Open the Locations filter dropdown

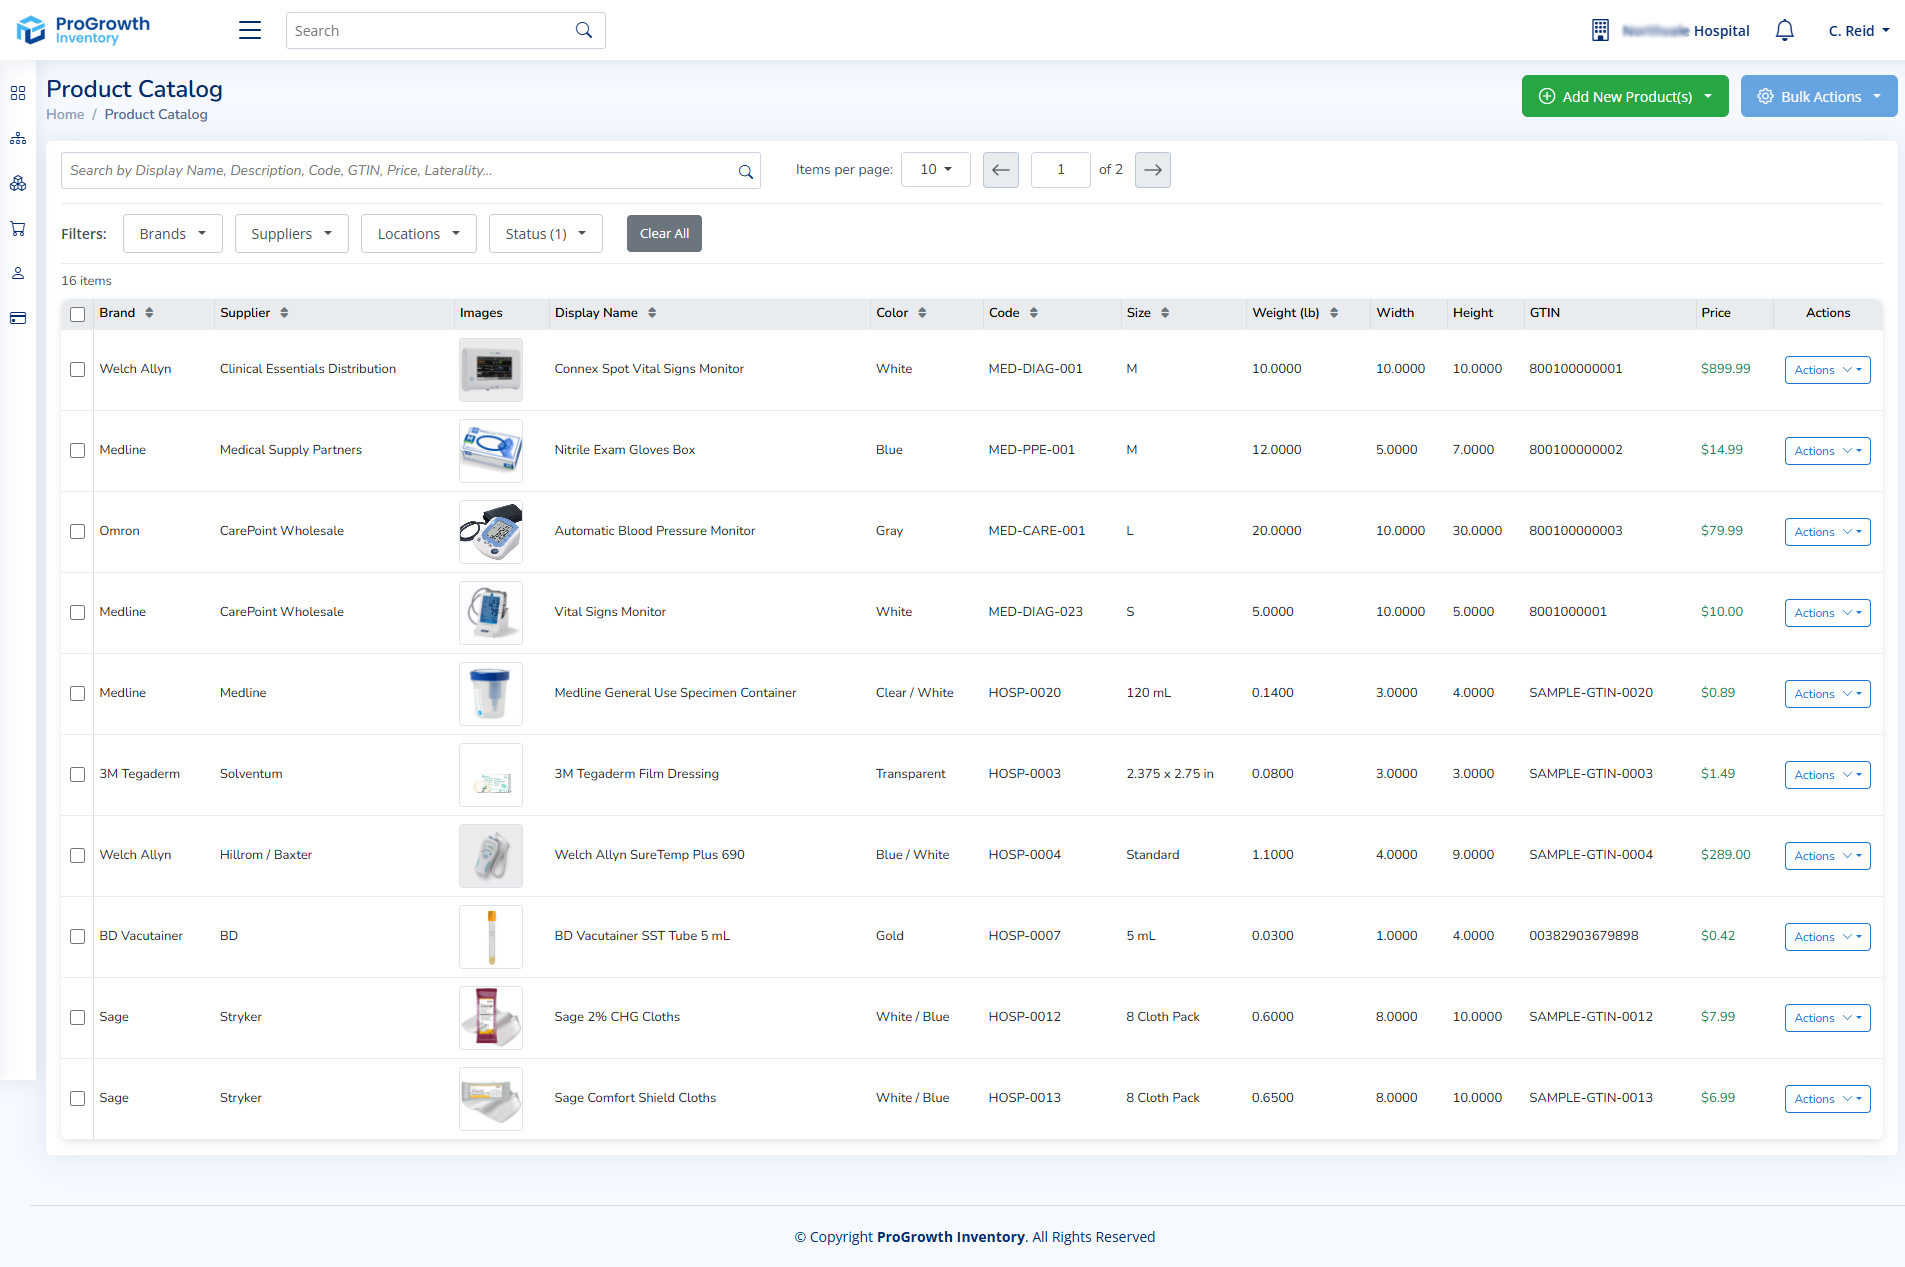(x=419, y=234)
